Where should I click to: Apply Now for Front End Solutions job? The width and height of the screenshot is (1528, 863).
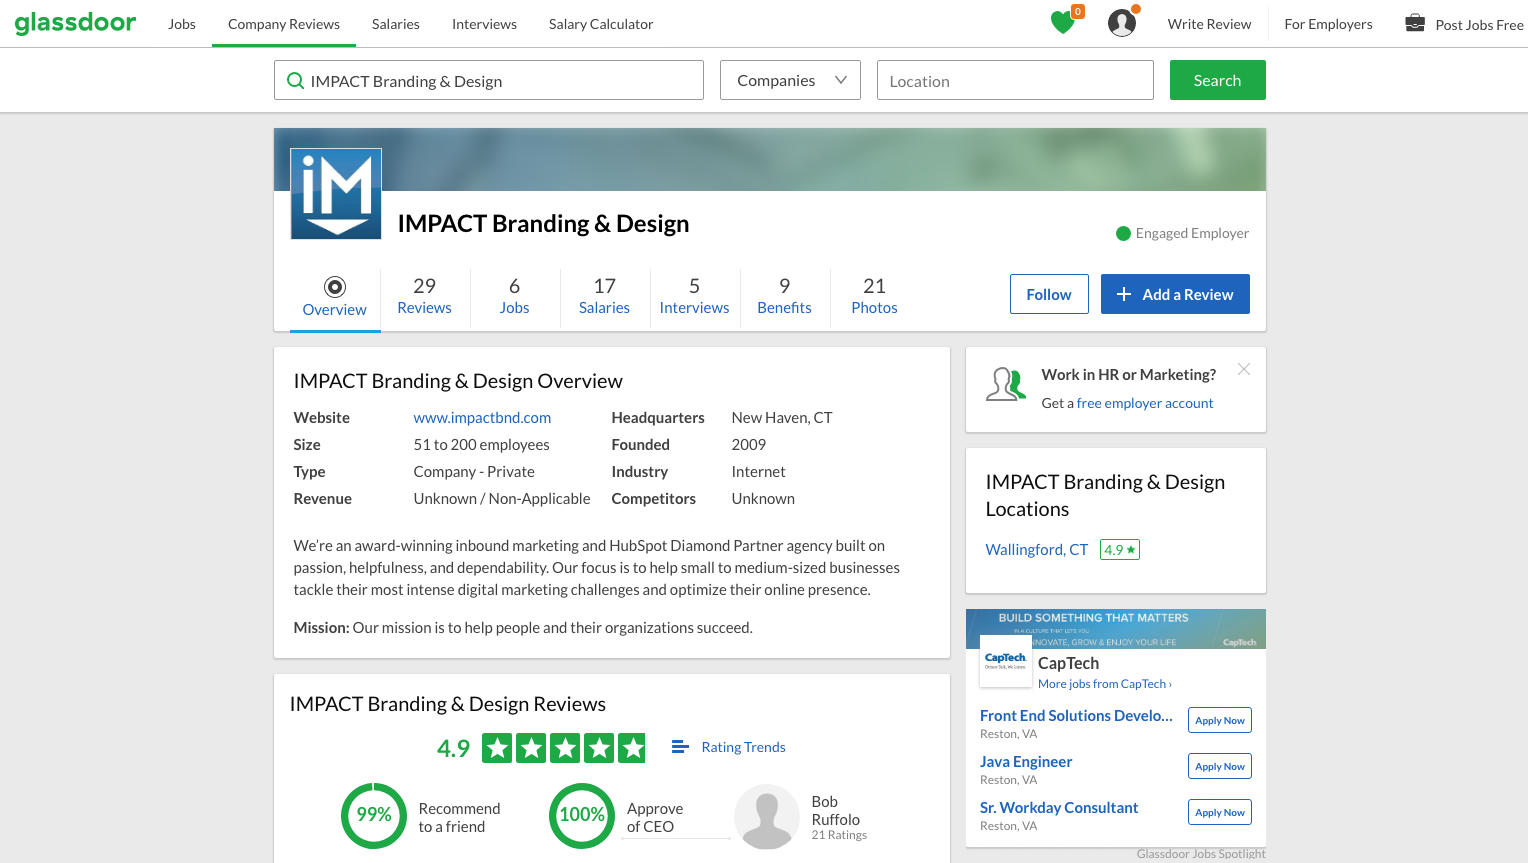point(1220,720)
